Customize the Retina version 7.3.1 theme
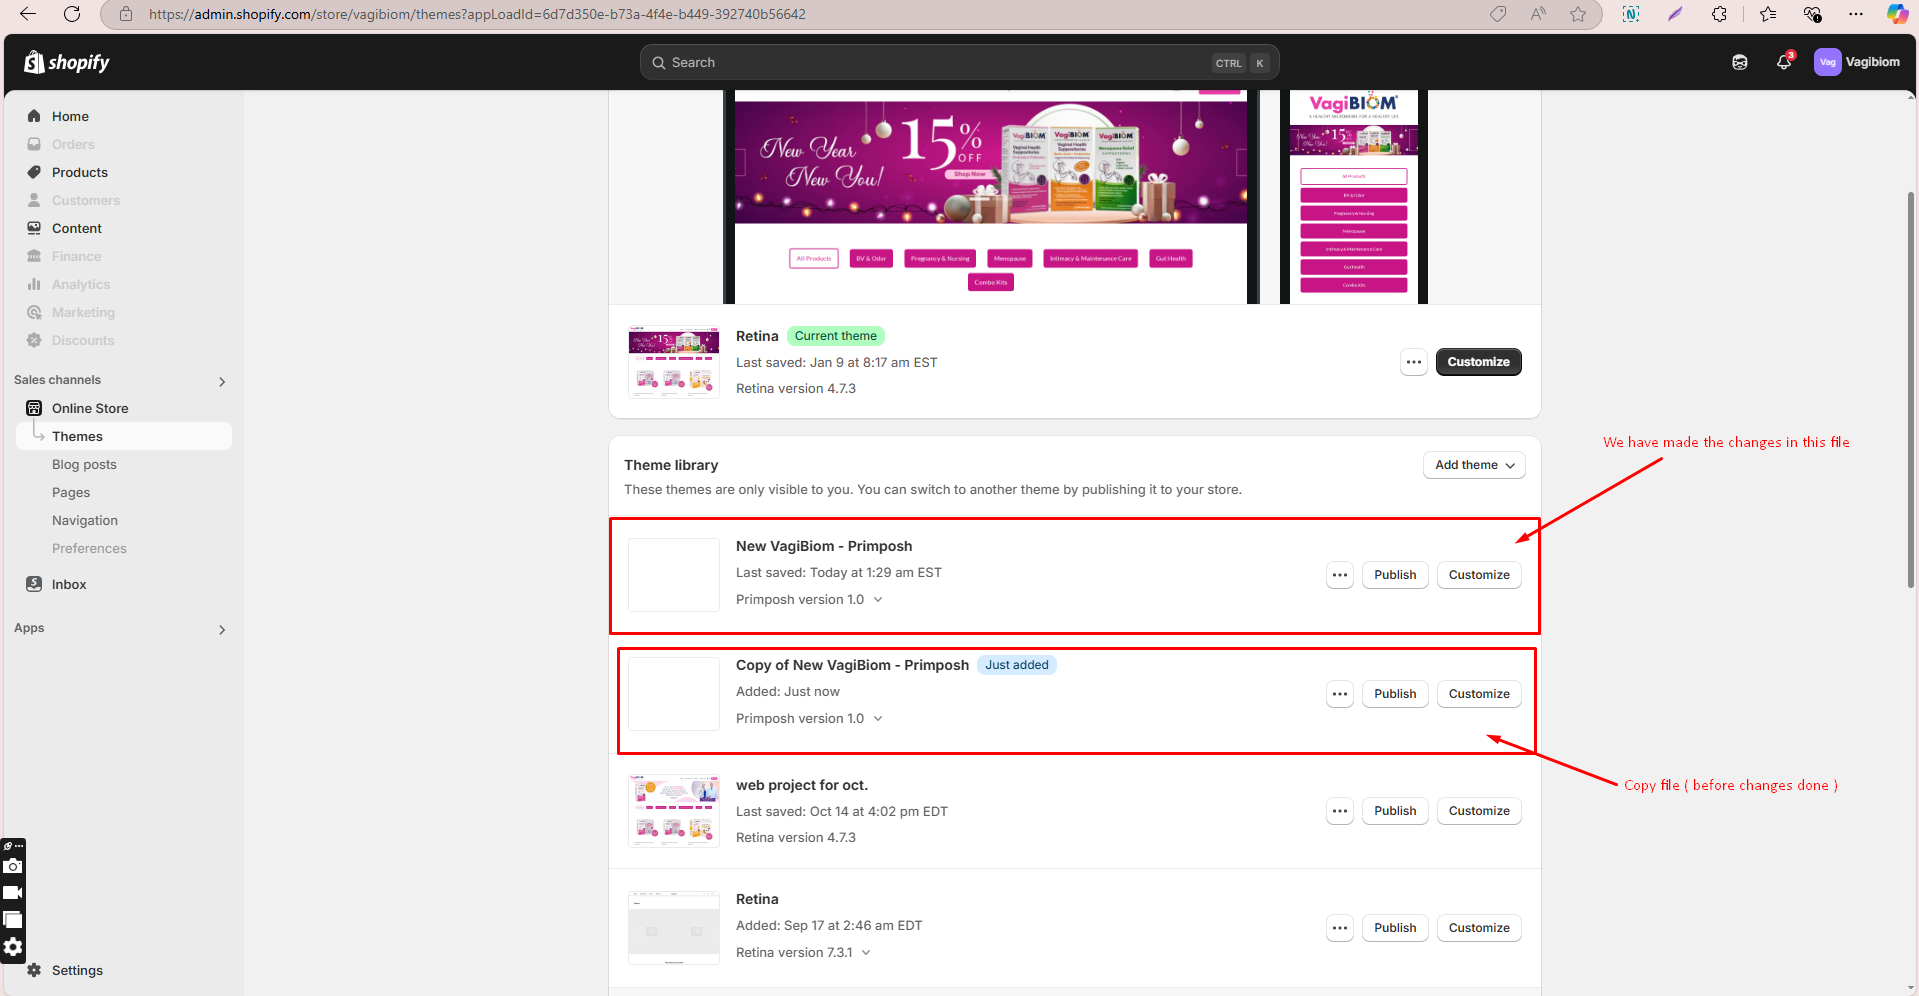 pyautogui.click(x=1479, y=928)
